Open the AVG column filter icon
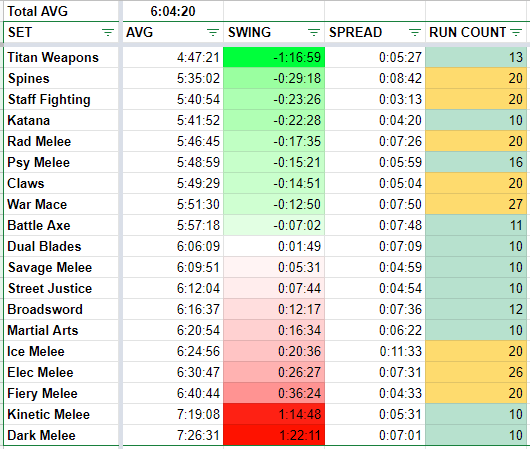This screenshot has width=530, height=449. (213, 32)
